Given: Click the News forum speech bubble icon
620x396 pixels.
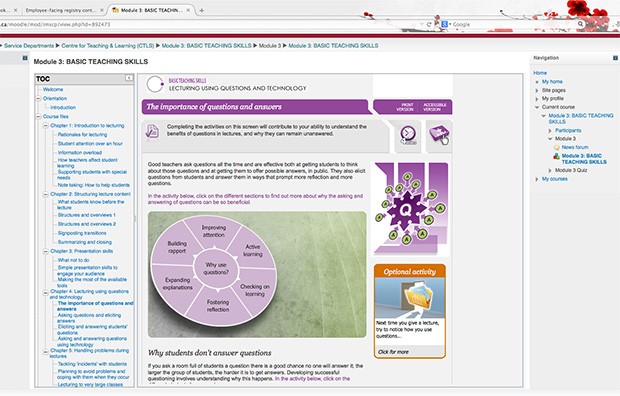Looking at the screenshot, I should coord(557,147).
